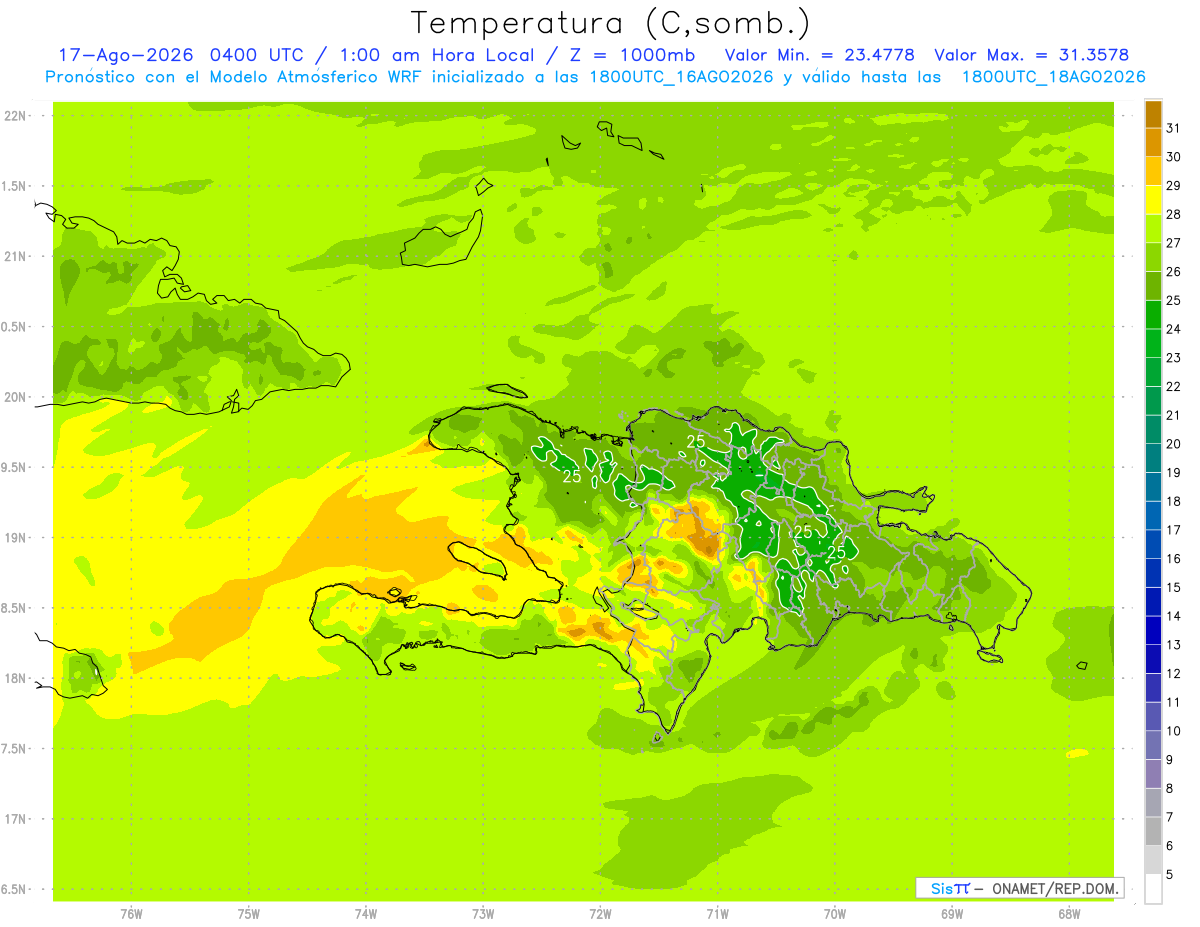Screen dimensions: 1200x927
Task: Select the '1800UTC_18AGO2026' valid-until timestamp
Action: click(x=1053, y=77)
